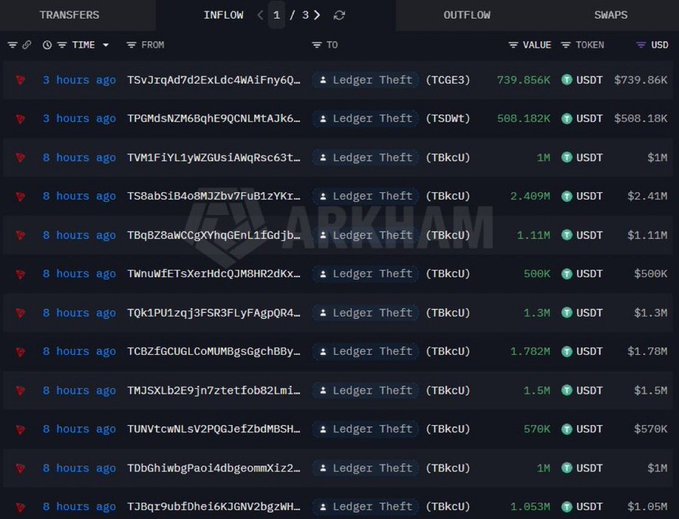679x519 pixels.
Task: Filter by the FROM column
Action: pyautogui.click(x=131, y=45)
